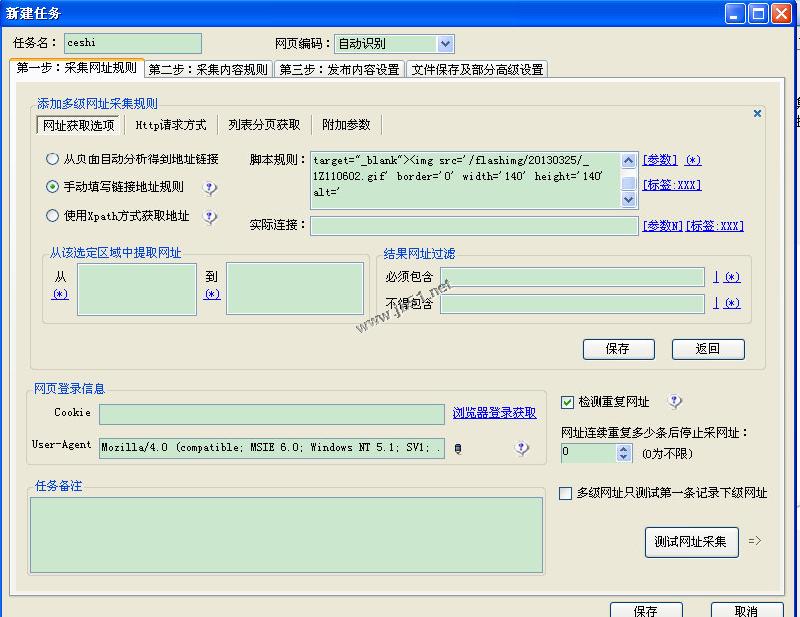Click the actual link input field
800x617 pixels.
pyautogui.click(x=474, y=226)
